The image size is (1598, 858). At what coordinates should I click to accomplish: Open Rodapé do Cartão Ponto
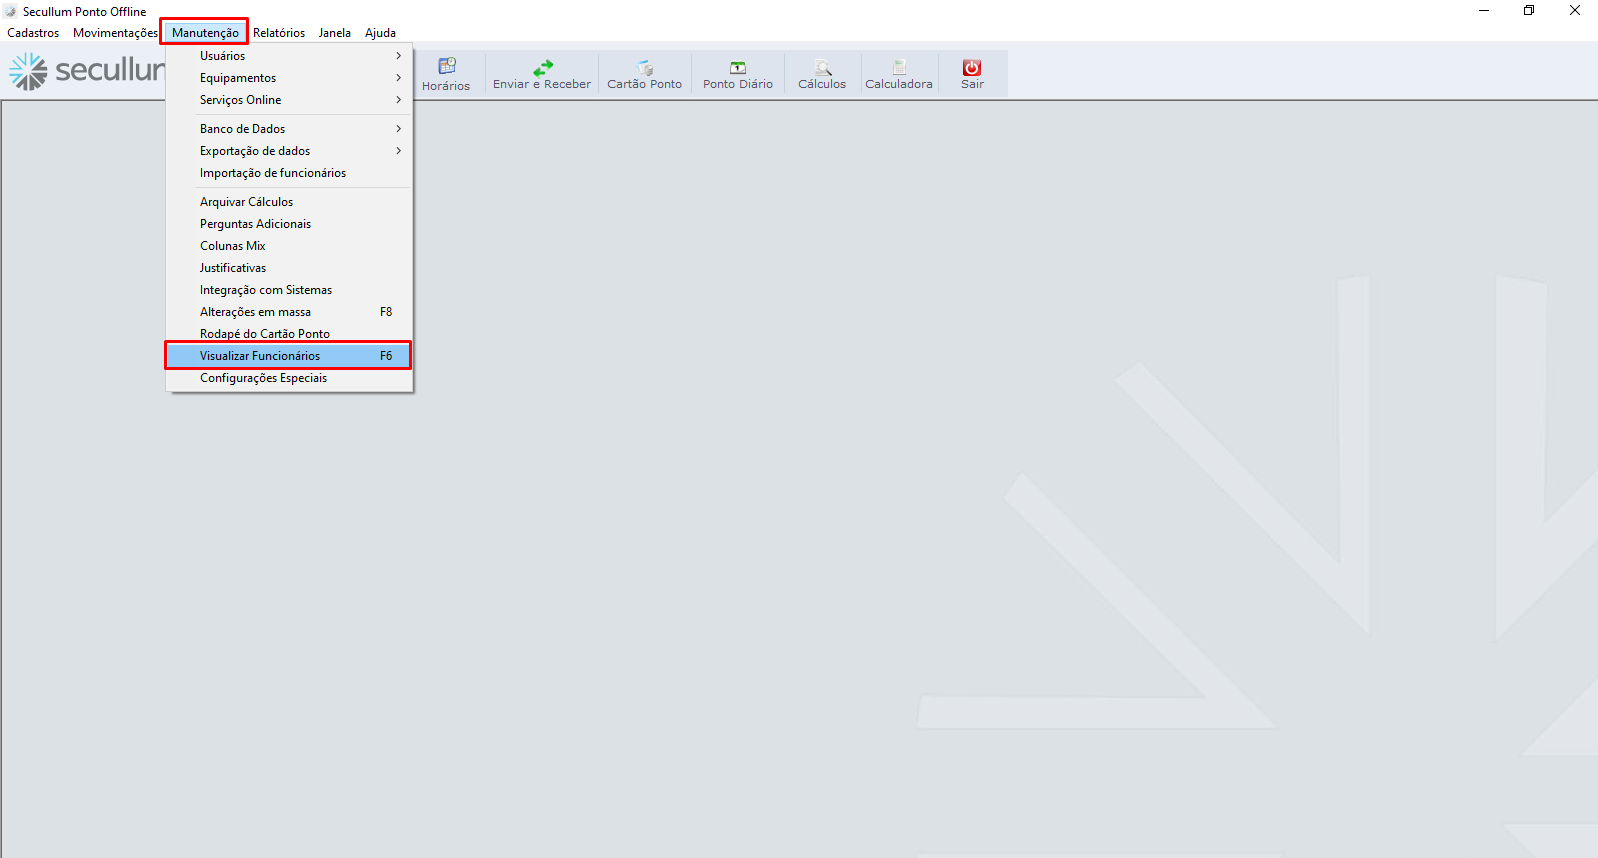click(289, 334)
